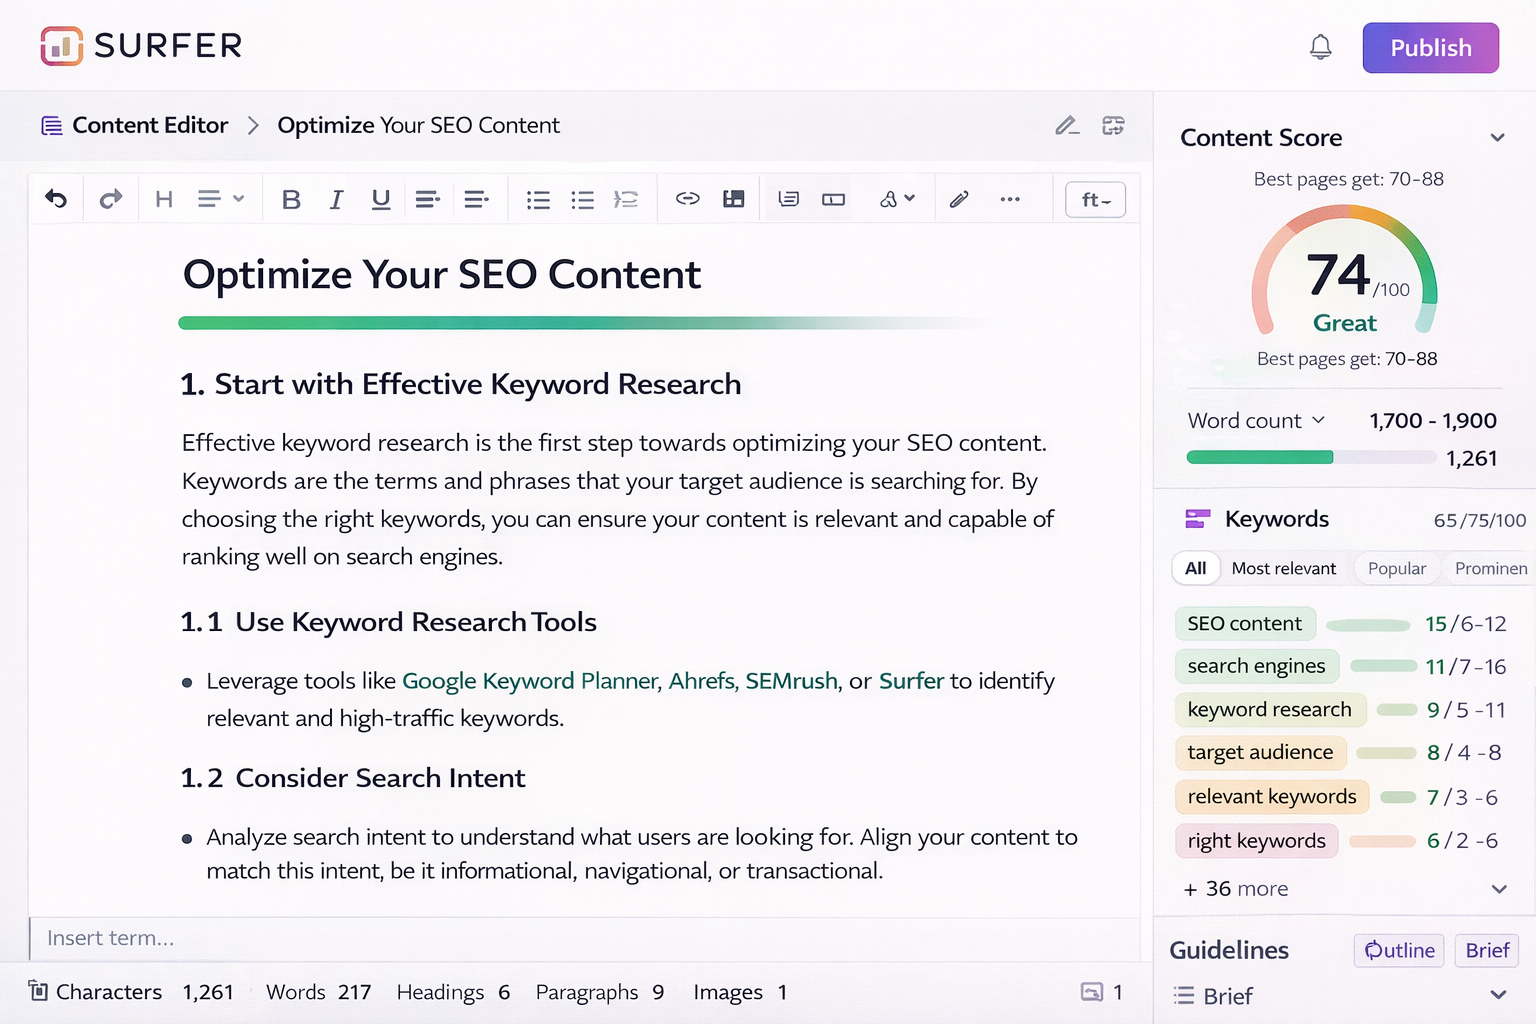Create a bulleted list
This screenshot has width=1536, height=1024.
[x=538, y=198]
